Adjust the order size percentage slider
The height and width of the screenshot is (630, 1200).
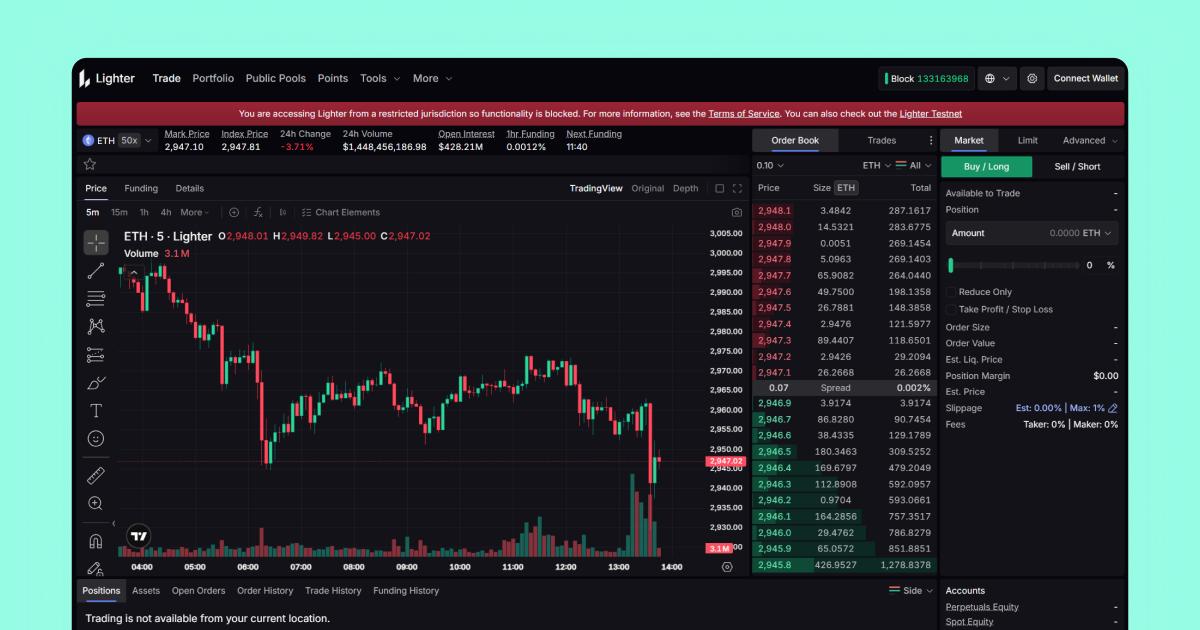[1014, 265]
